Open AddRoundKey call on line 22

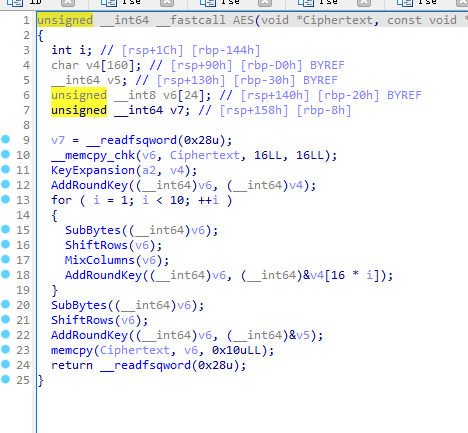[x=89, y=335]
